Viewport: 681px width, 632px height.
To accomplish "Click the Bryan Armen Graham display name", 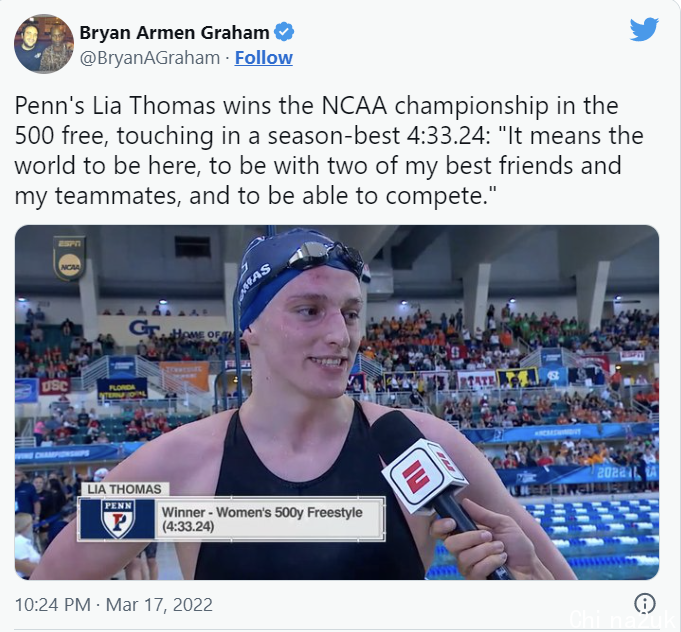I will point(174,33).
